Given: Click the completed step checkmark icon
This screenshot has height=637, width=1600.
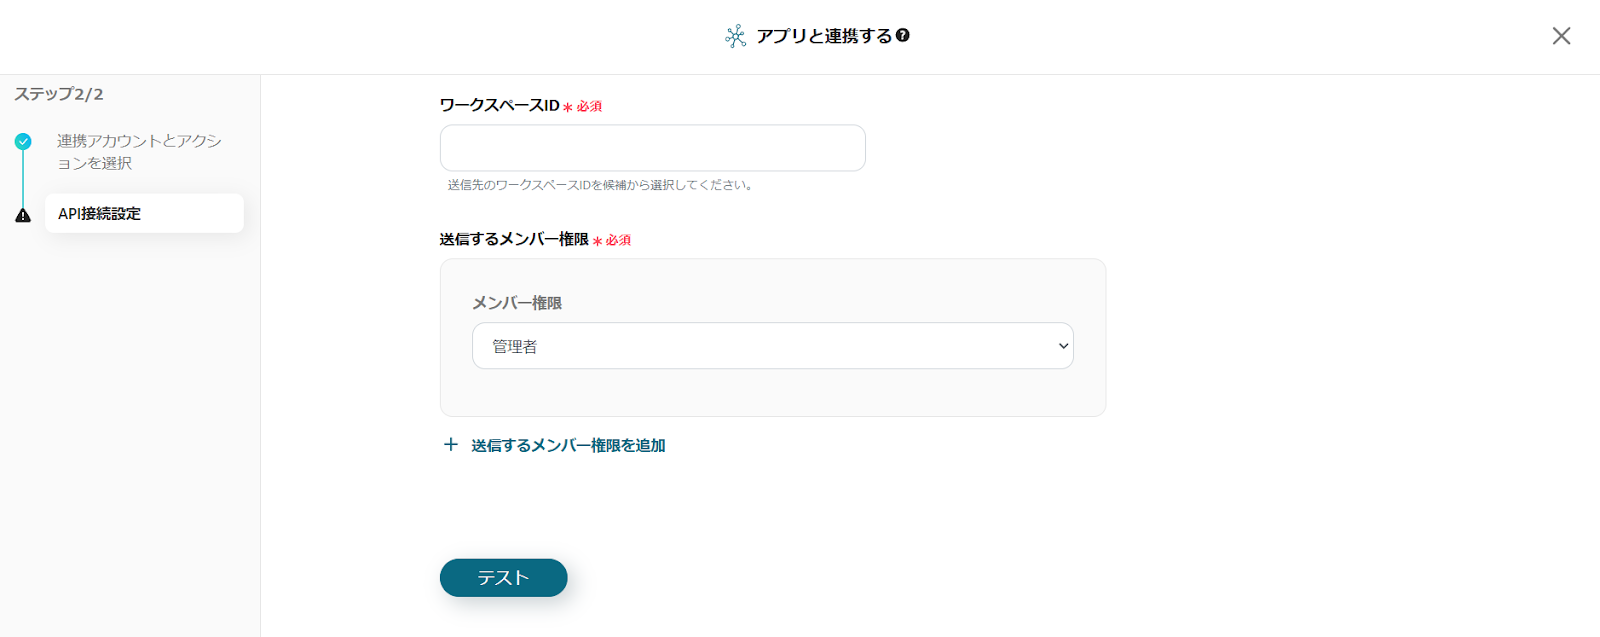Looking at the screenshot, I should pos(23,142).
